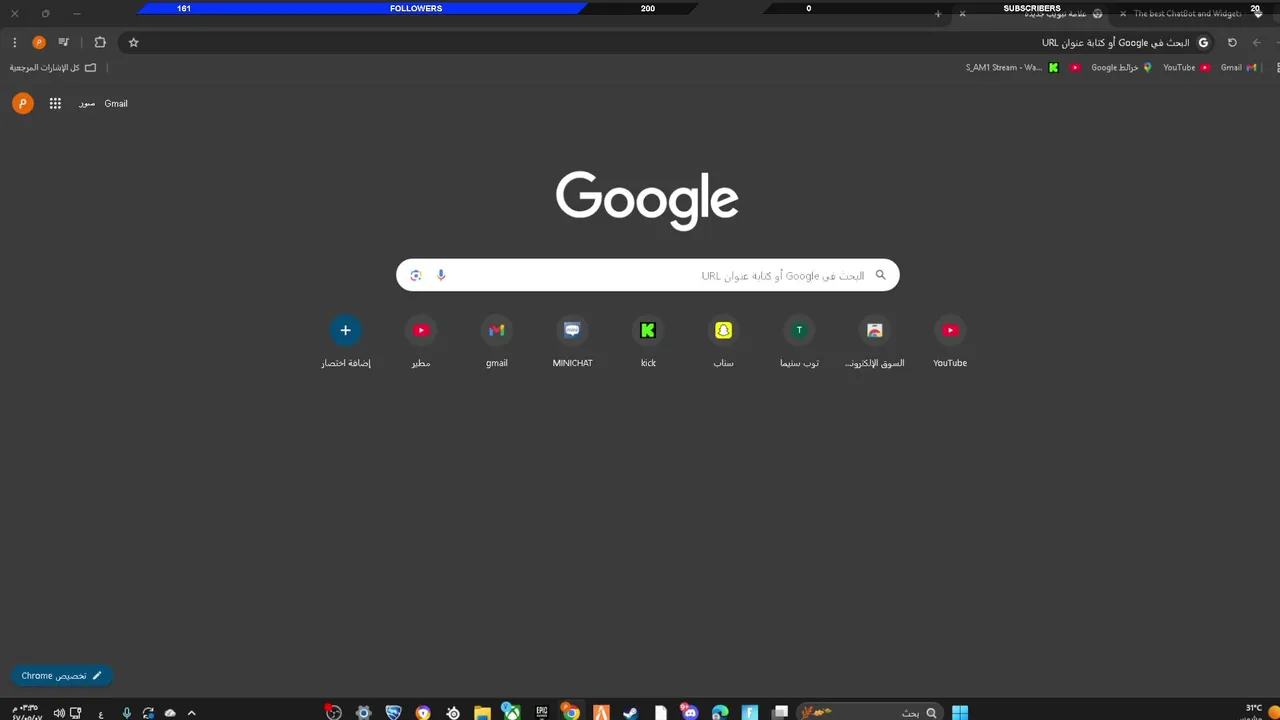Go back with the back arrow
1280x720 pixels.
1257,43
